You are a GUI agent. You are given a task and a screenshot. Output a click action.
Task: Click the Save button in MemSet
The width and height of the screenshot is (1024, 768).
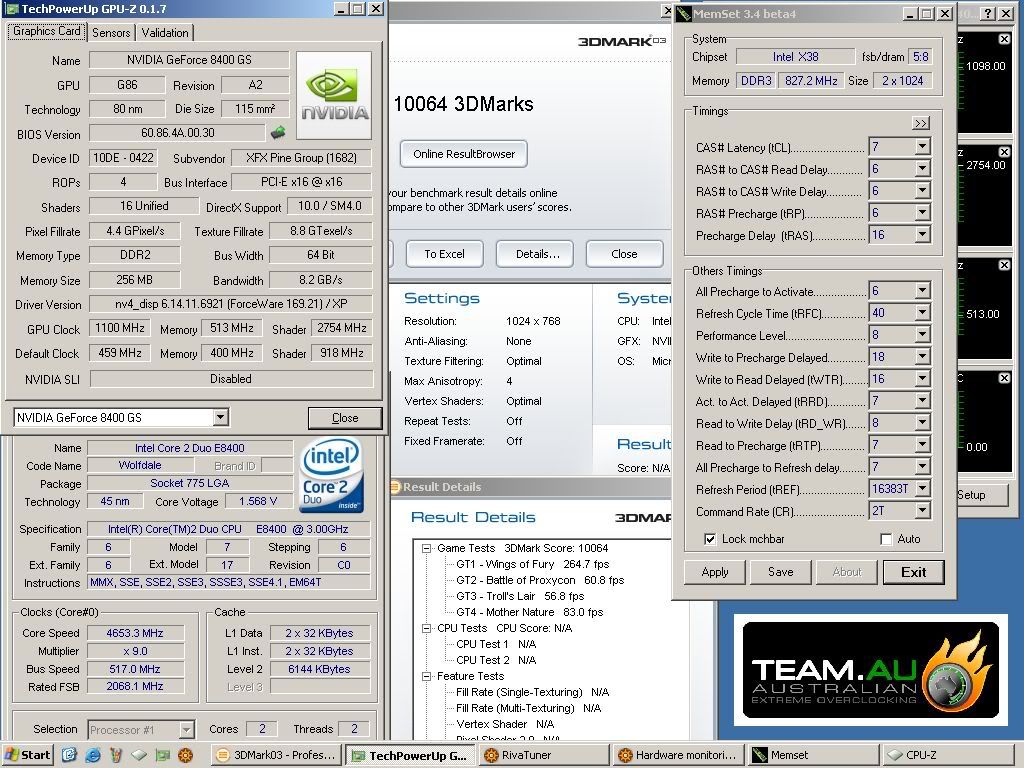point(780,572)
